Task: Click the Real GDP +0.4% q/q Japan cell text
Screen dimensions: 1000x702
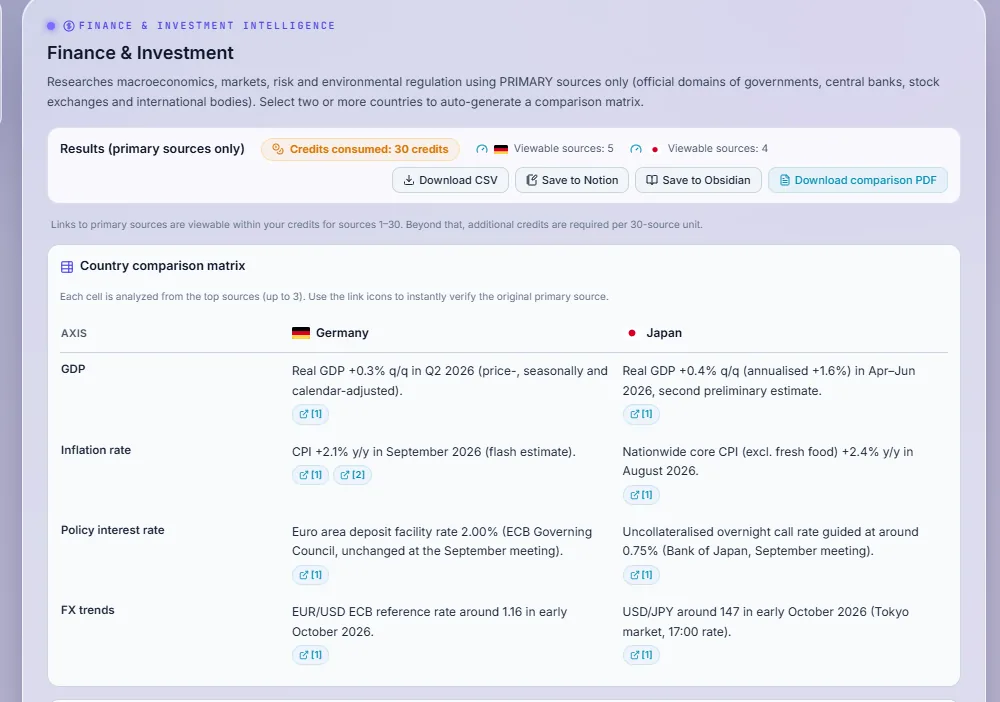Action: pyautogui.click(x=768, y=381)
